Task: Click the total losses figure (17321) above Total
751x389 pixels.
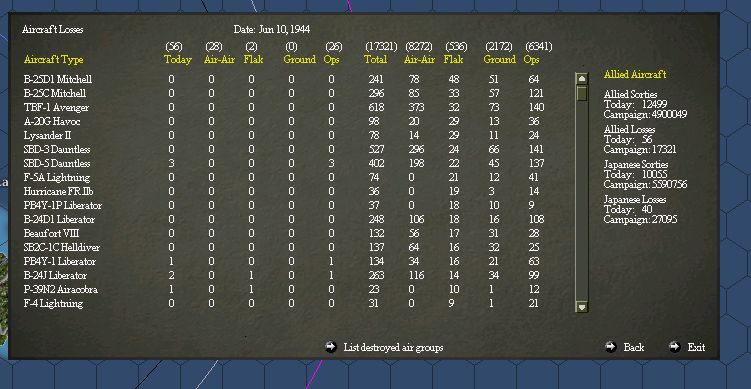Action: point(381,46)
